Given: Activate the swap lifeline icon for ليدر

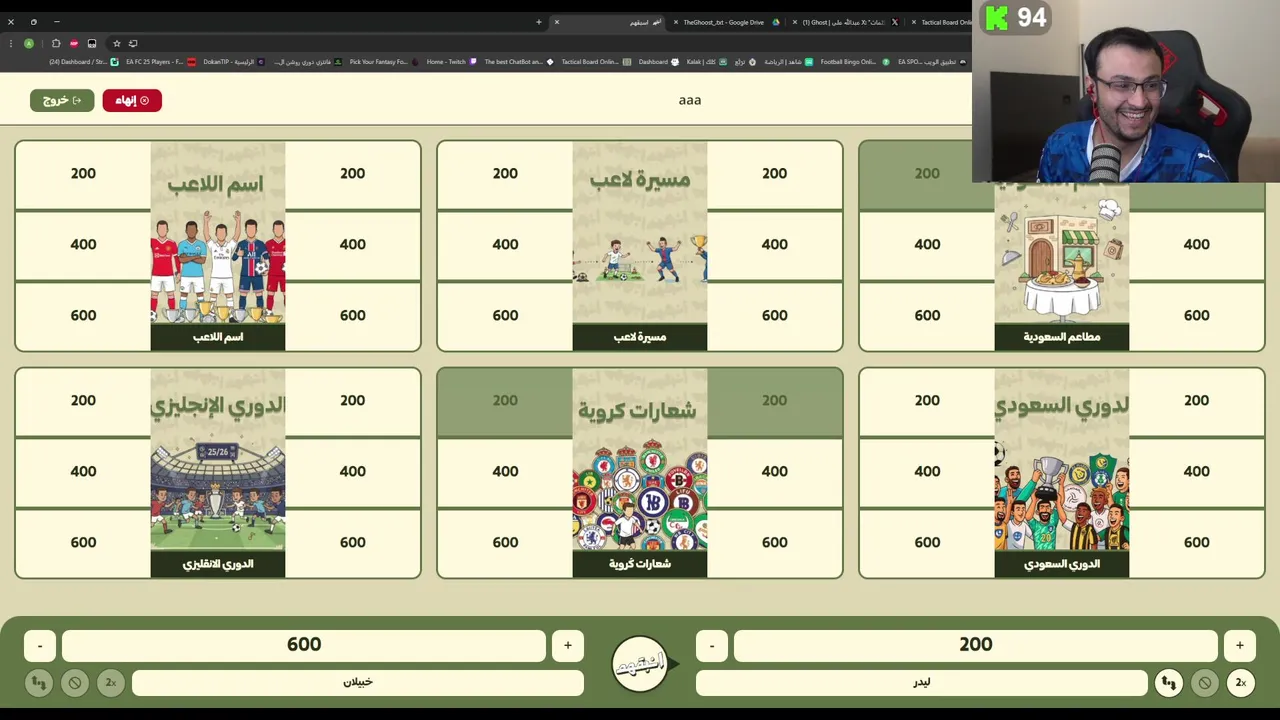Looking at the screenshot, I should [1169, 683].
